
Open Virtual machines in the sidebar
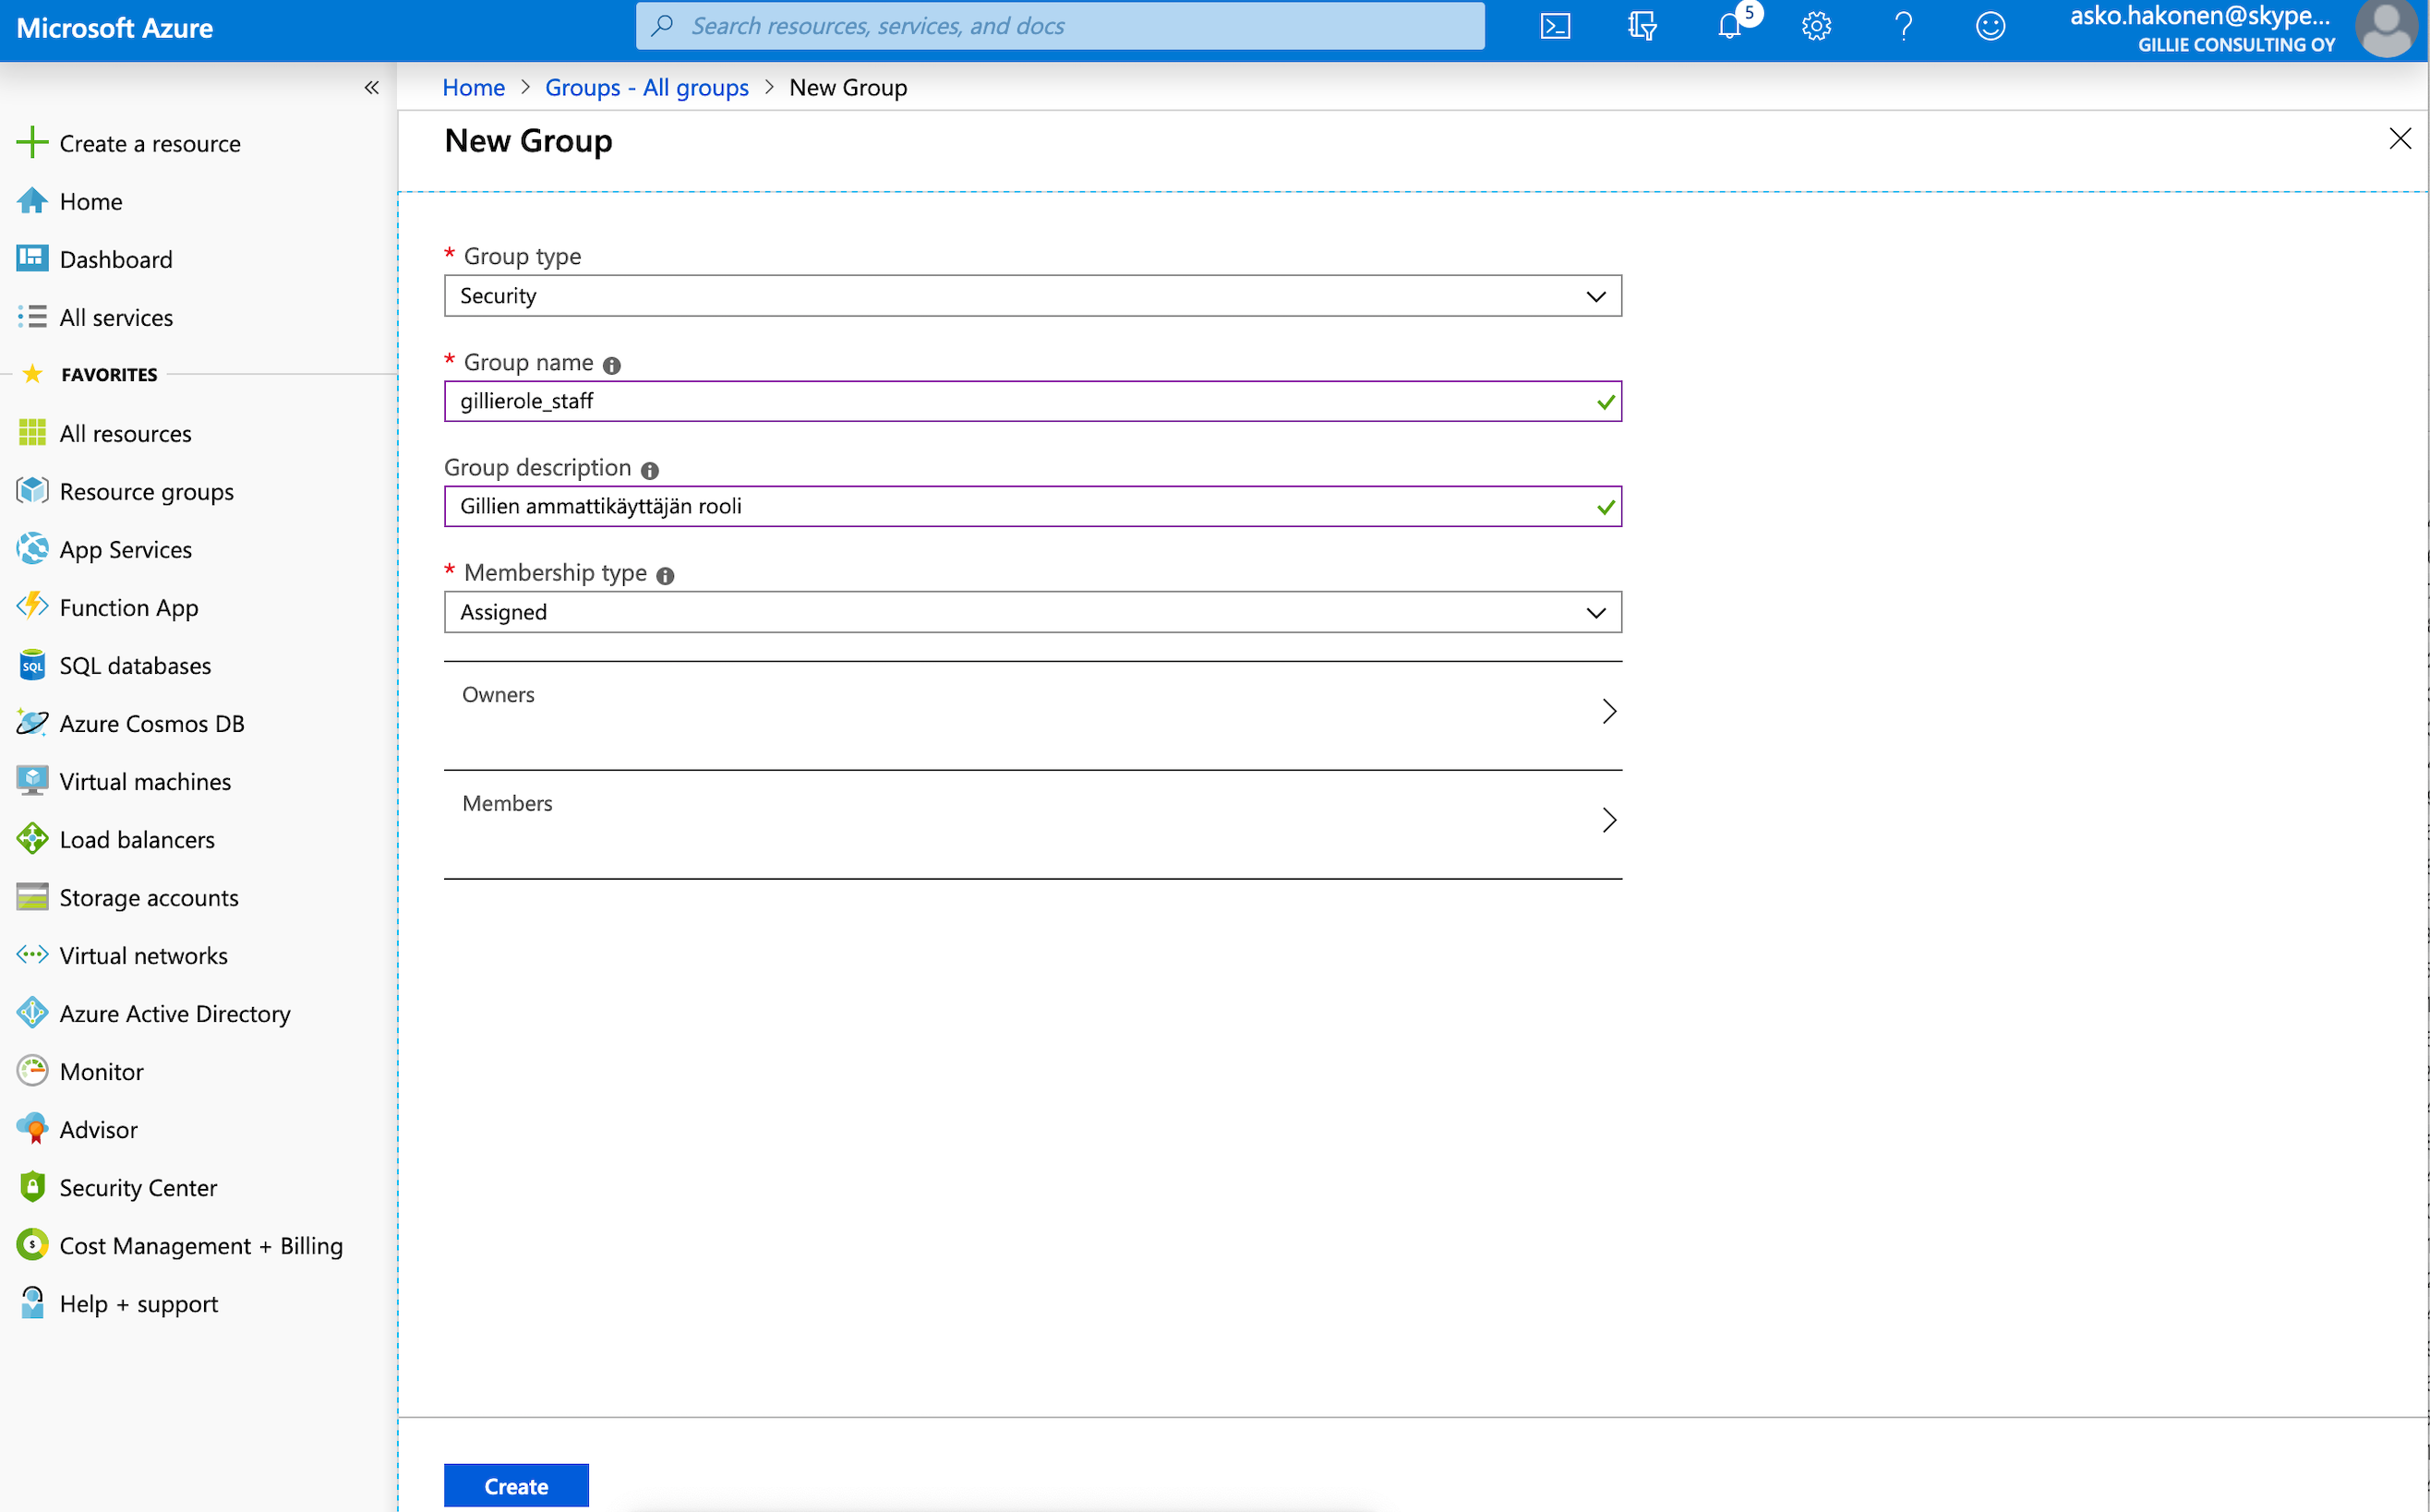[145, 781]
